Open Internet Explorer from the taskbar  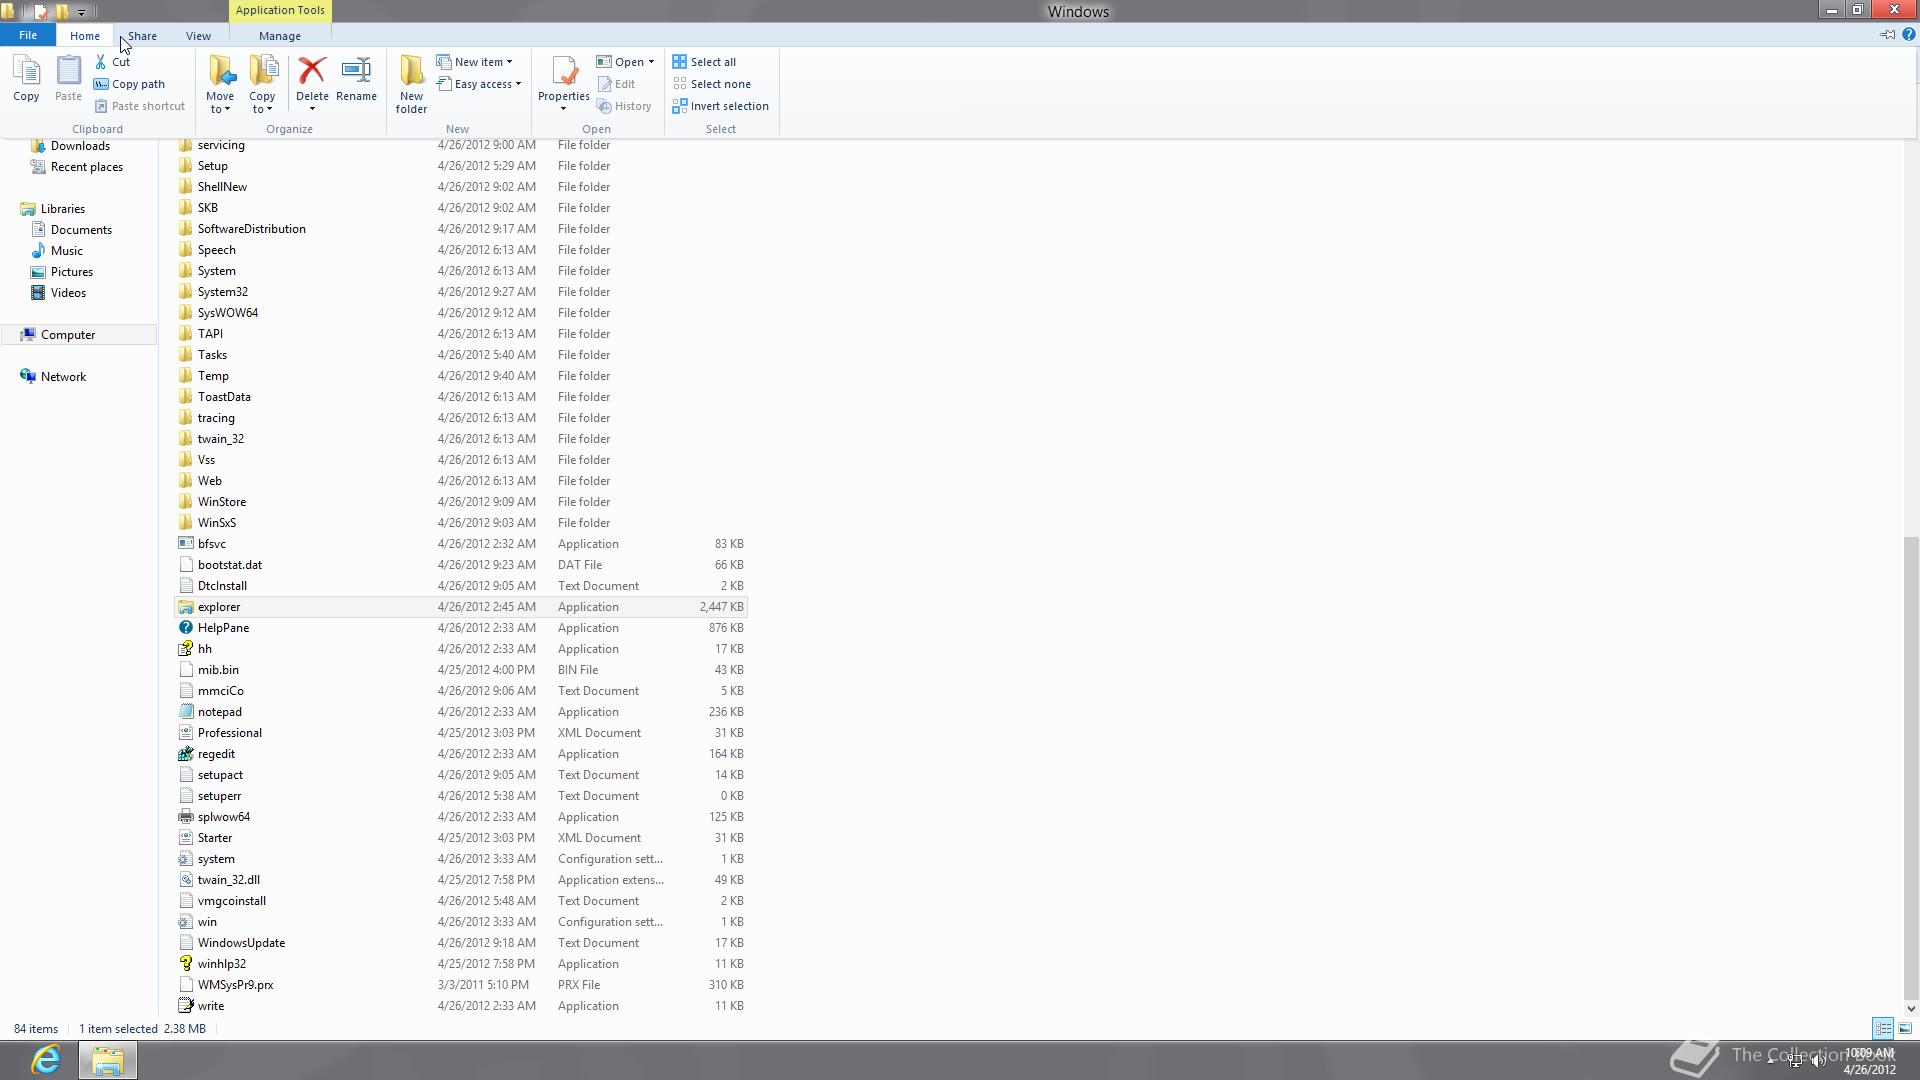pos(46,1060)
